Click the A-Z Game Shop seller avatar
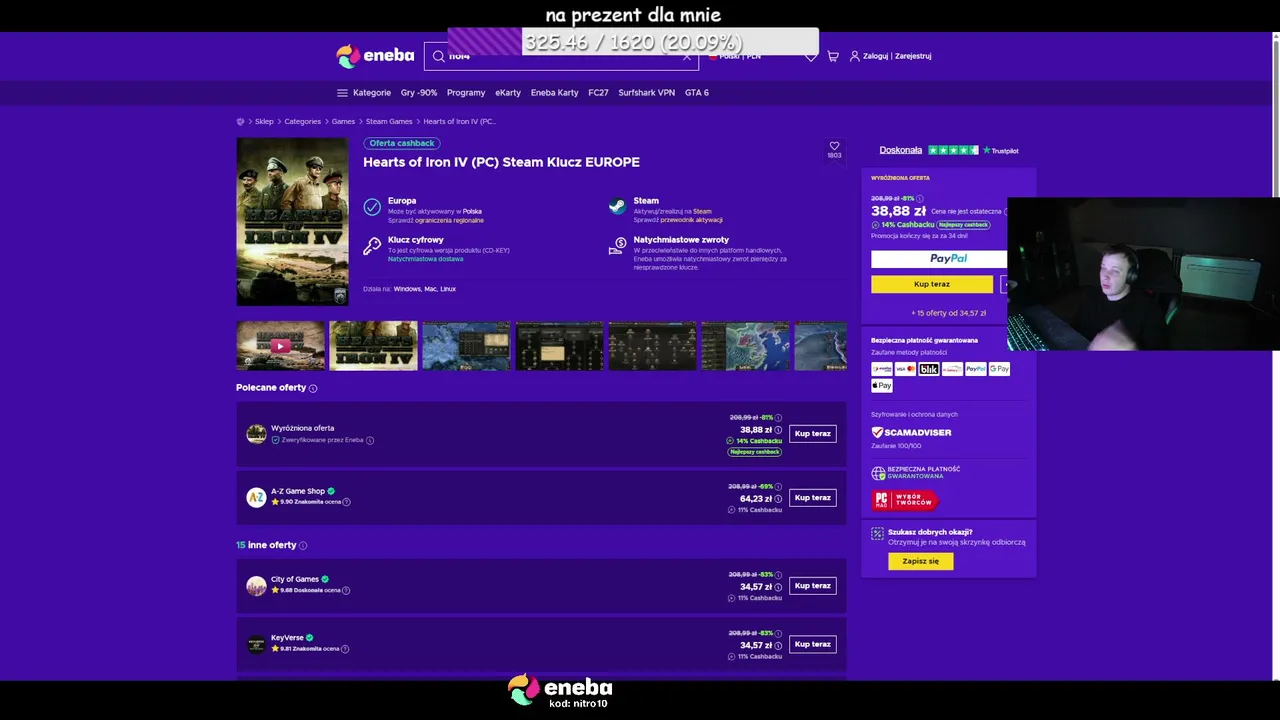1280x720 pixels. pyautogui.click(x=256, y=497)
